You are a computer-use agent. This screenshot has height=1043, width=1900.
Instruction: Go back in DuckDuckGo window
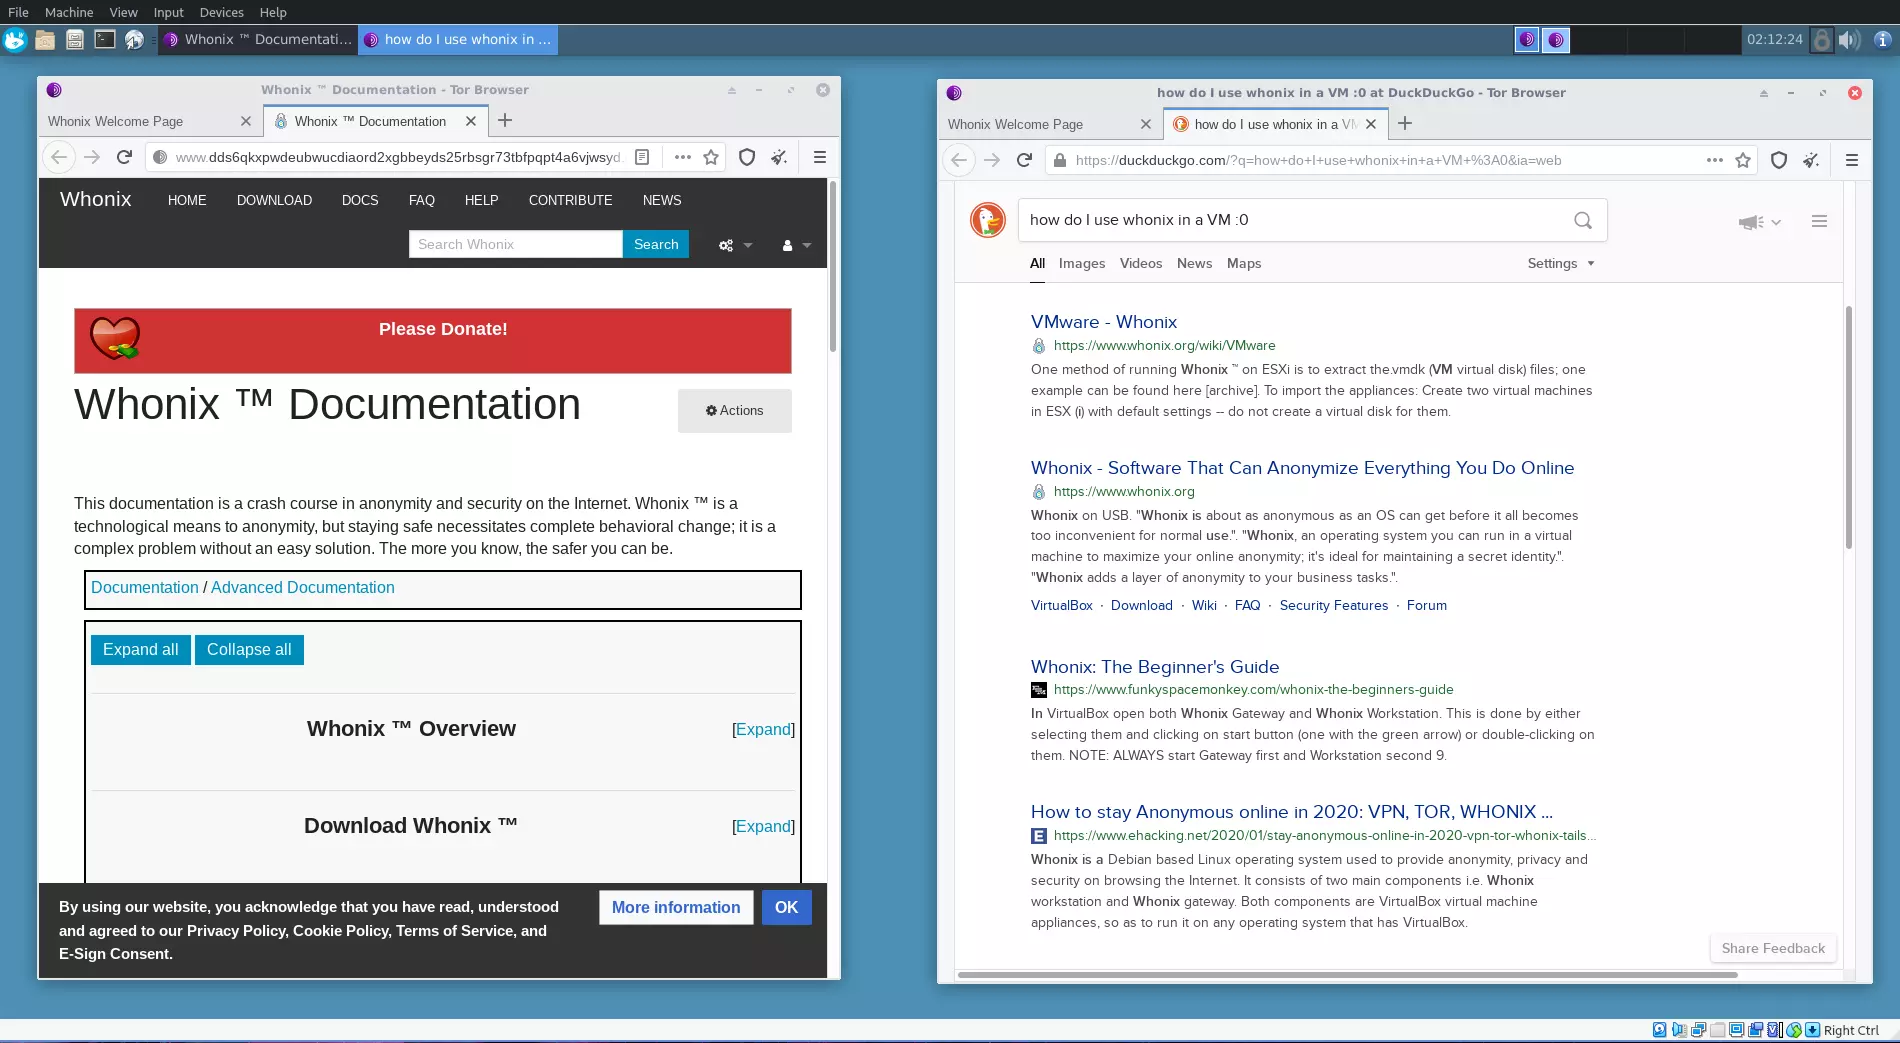point(959,160)
